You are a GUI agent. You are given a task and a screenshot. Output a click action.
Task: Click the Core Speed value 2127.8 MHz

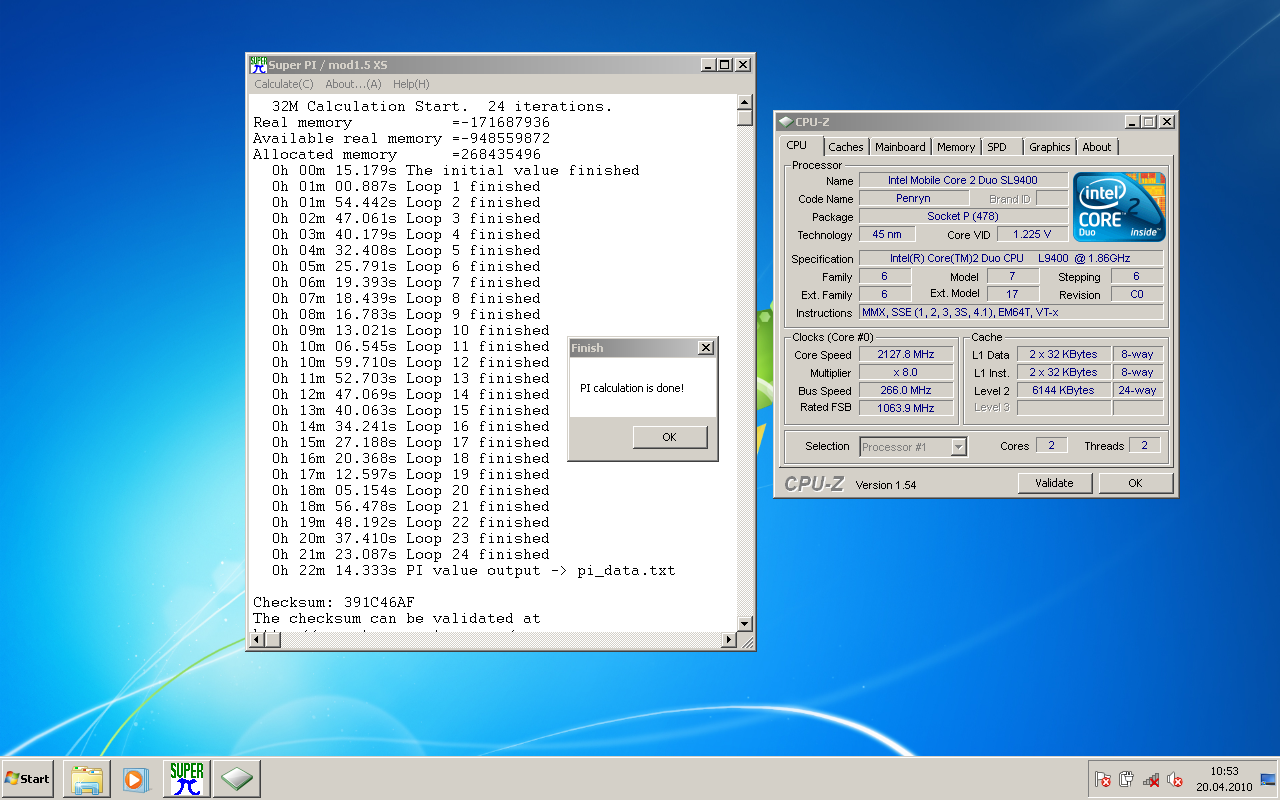(904, 355)
